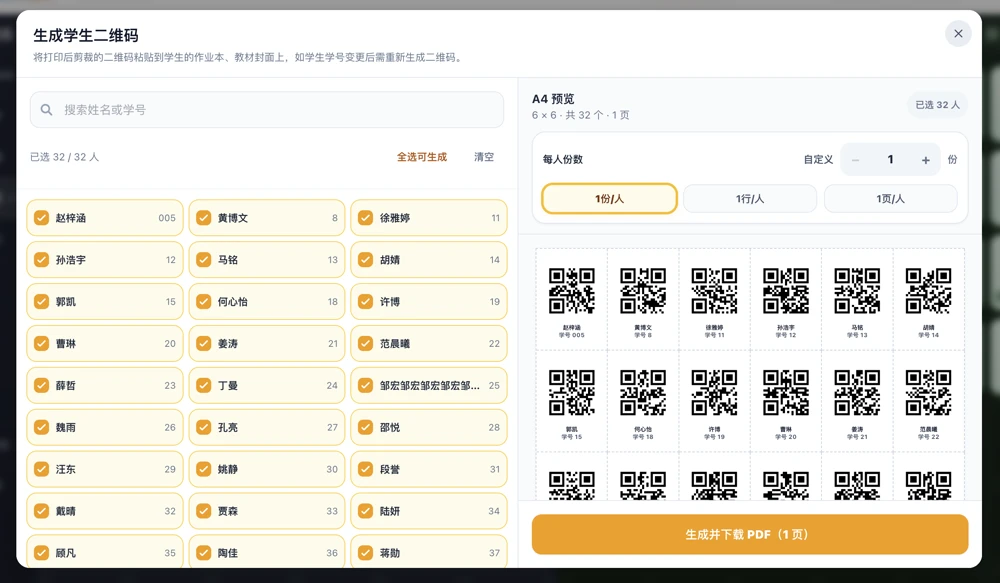1000x583 pixels.
Task: Select the 1页/人 option
Action: coord(890,198)
